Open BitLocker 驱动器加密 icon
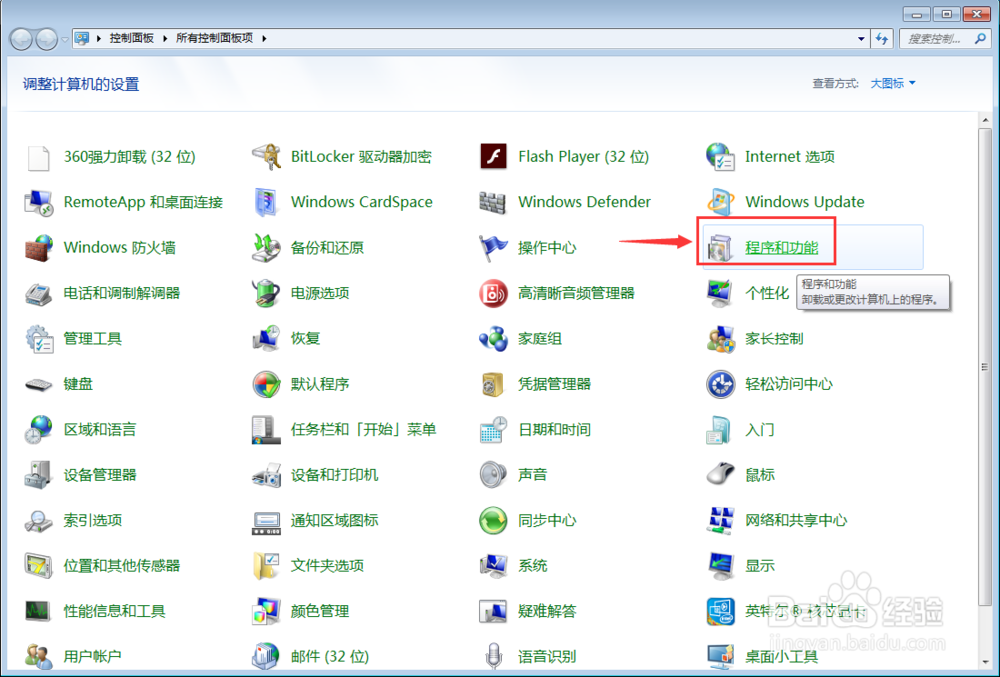 coord(267,157)
